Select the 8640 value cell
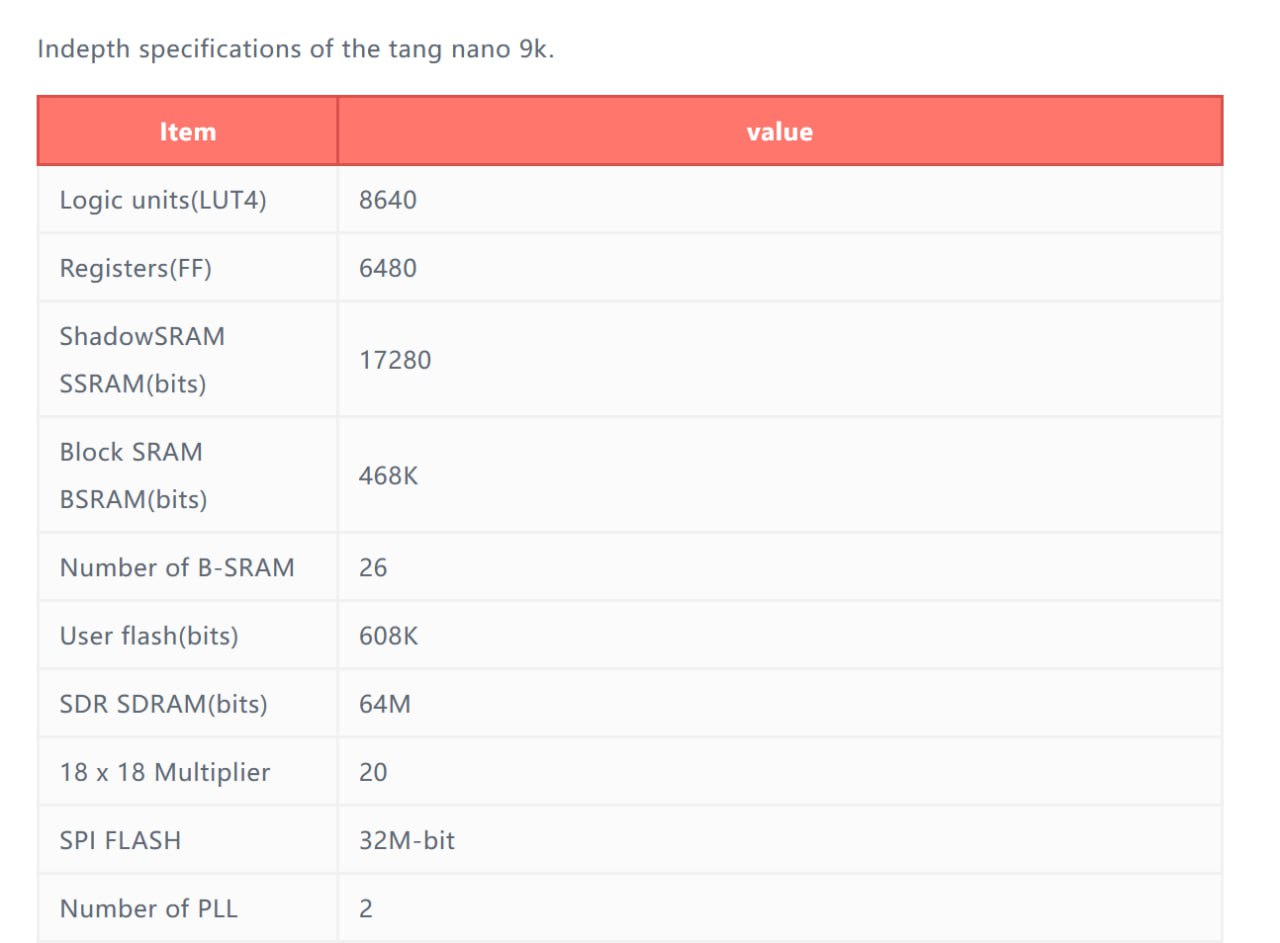Image resolution: width=1280 pixels, height=943 pixels. [x=388, y=200]
